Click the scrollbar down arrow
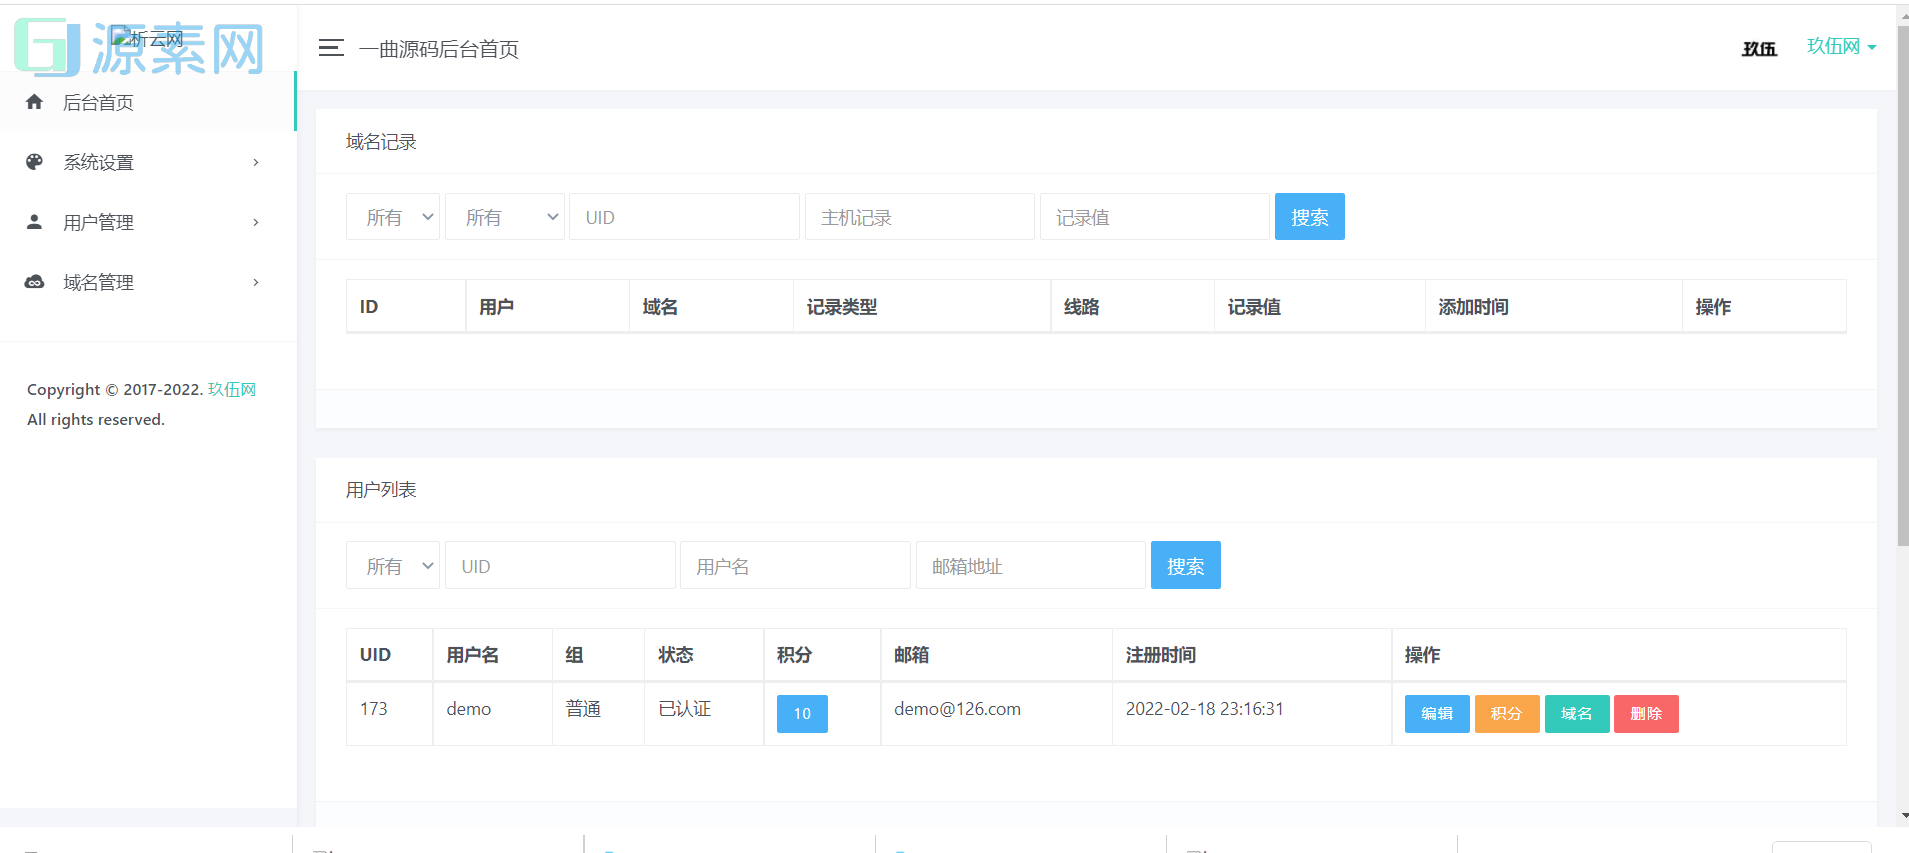 pyautogui.click(x=1903, y=816)
